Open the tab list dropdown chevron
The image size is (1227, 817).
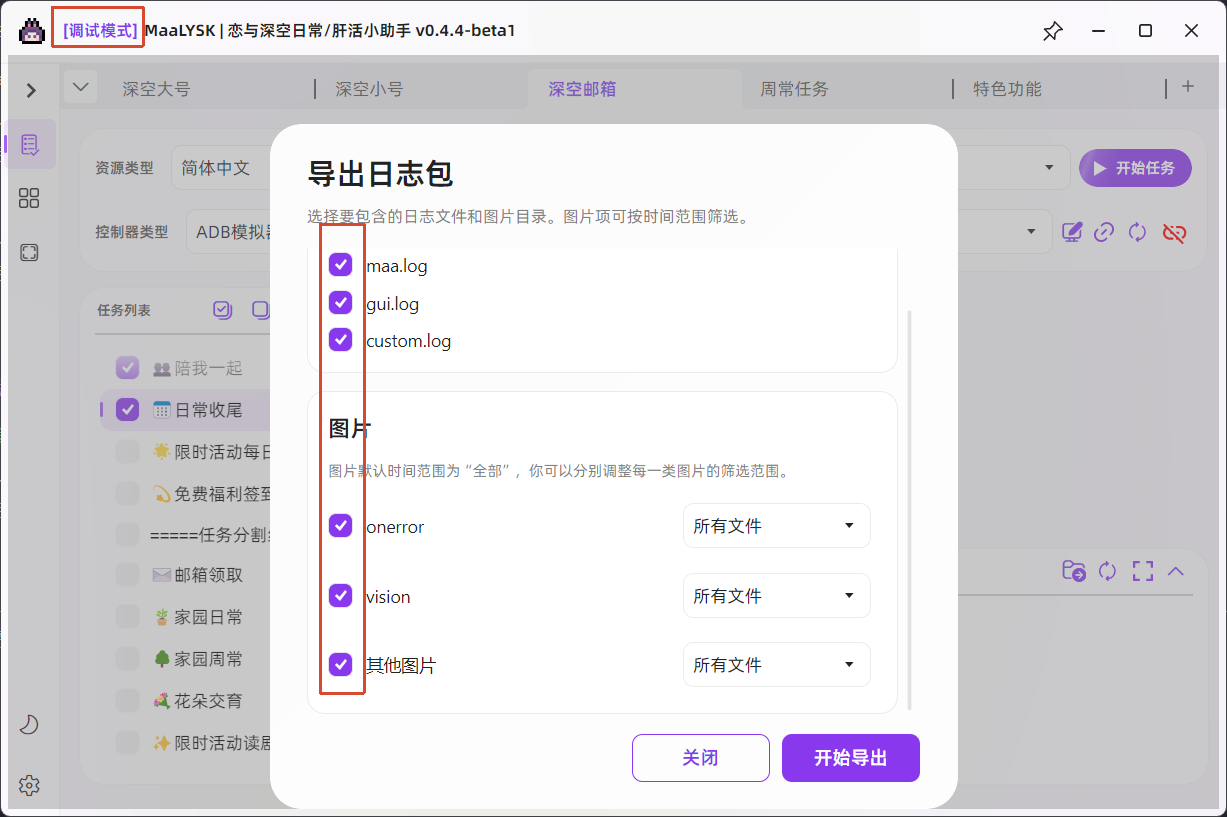[81, 87]
